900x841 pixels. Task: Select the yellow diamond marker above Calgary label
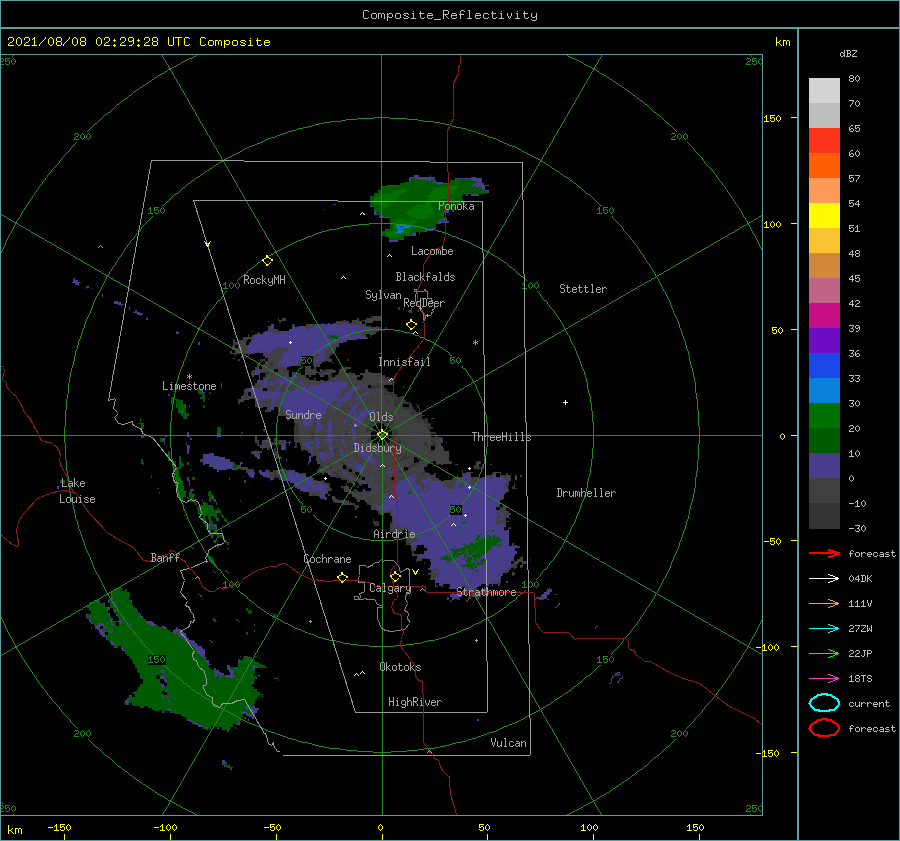click(395, 576)
